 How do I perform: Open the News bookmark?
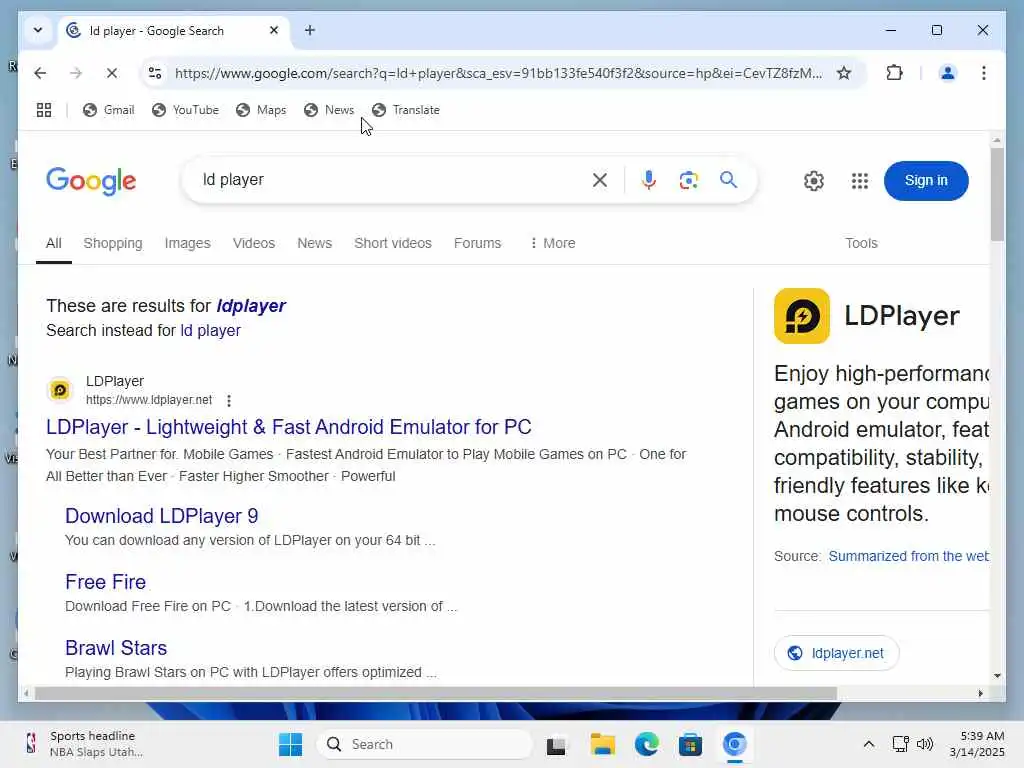[x=329, y=110]
